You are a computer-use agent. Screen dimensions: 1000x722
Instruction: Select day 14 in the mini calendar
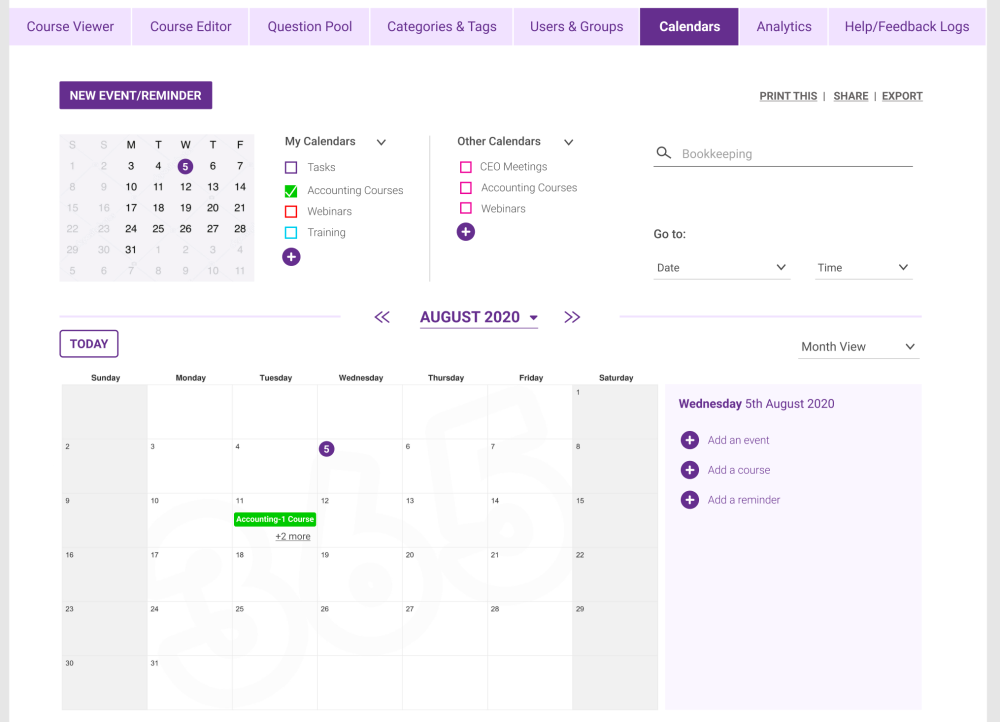(x=240, y=187)
